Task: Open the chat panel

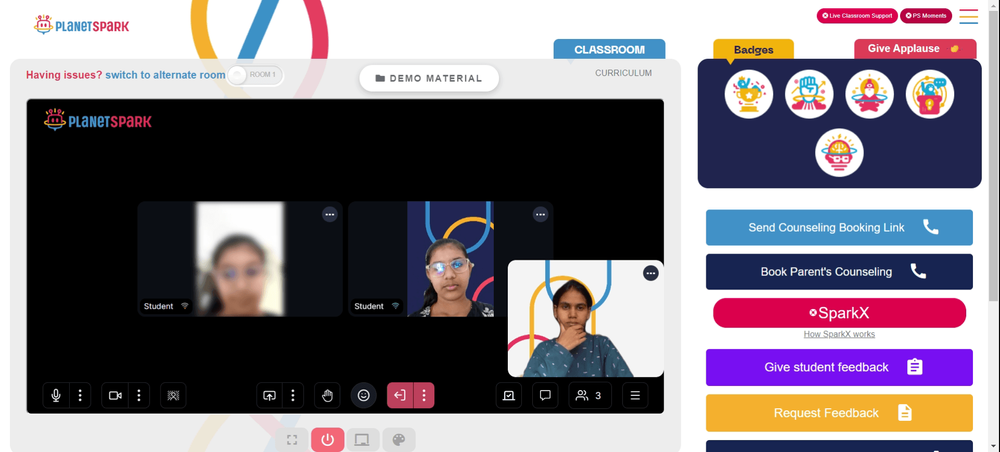Action: [x=545, y=395]
